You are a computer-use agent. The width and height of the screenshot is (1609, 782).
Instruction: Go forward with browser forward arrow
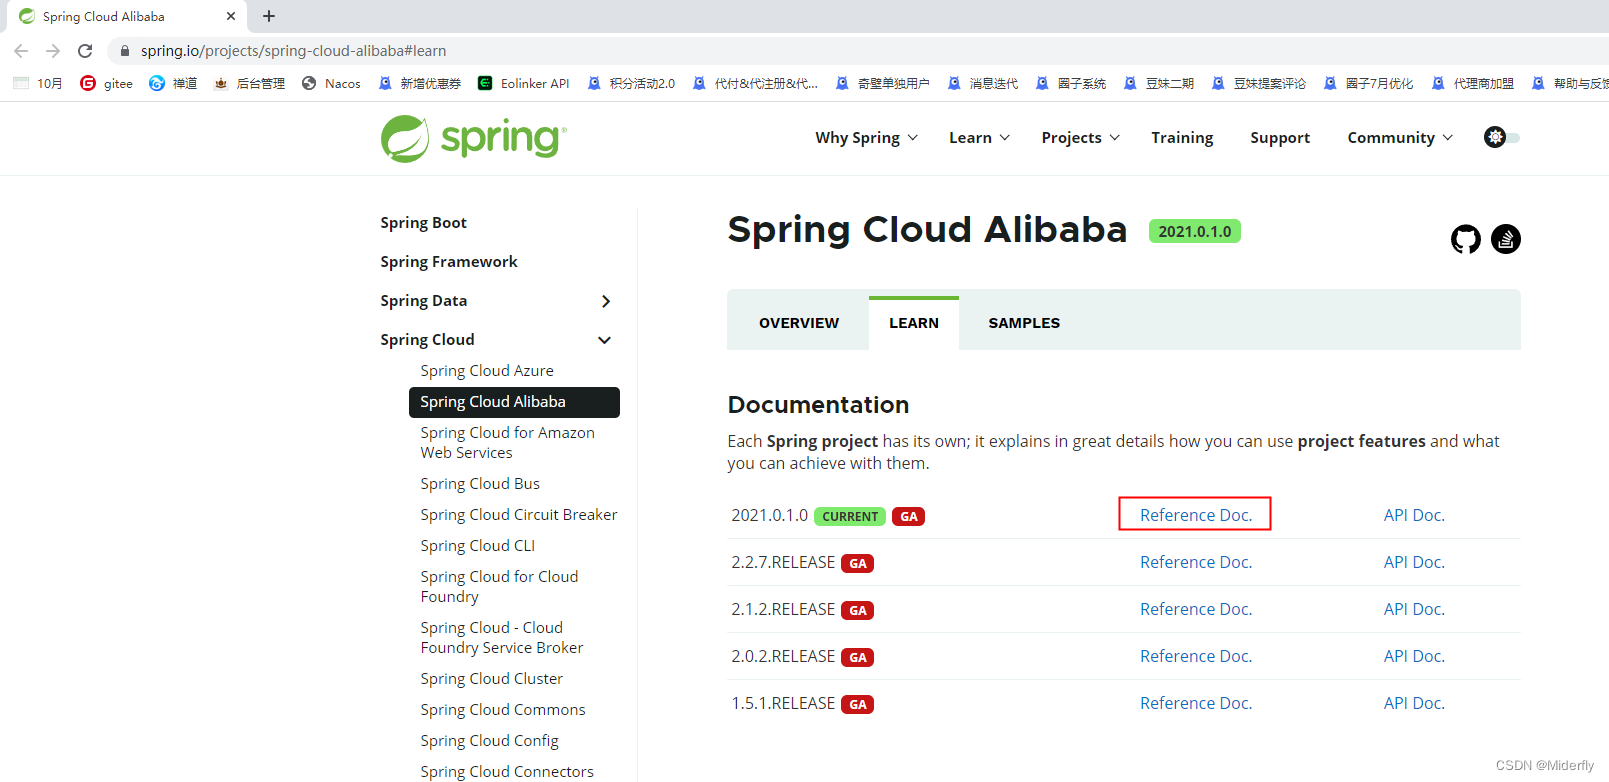[53, 51]
